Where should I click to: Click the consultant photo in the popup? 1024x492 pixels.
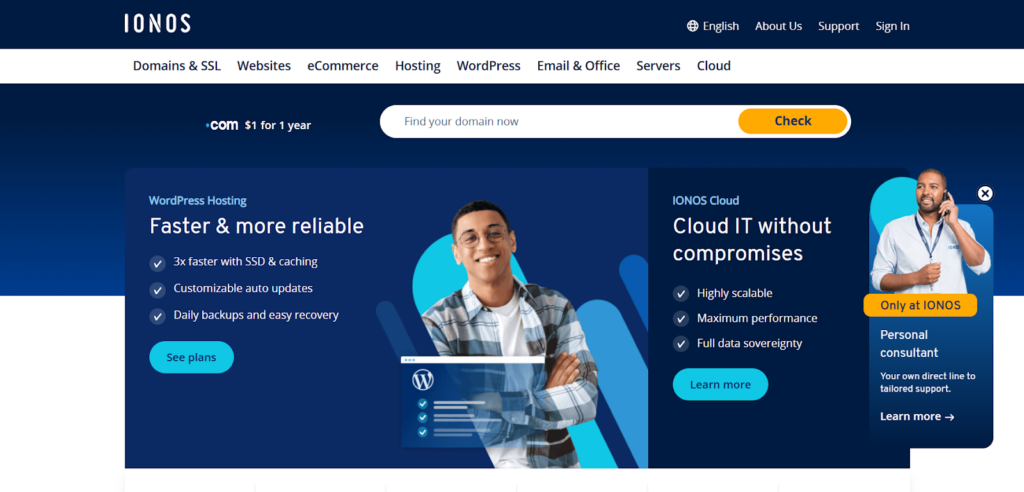[931, 232]
